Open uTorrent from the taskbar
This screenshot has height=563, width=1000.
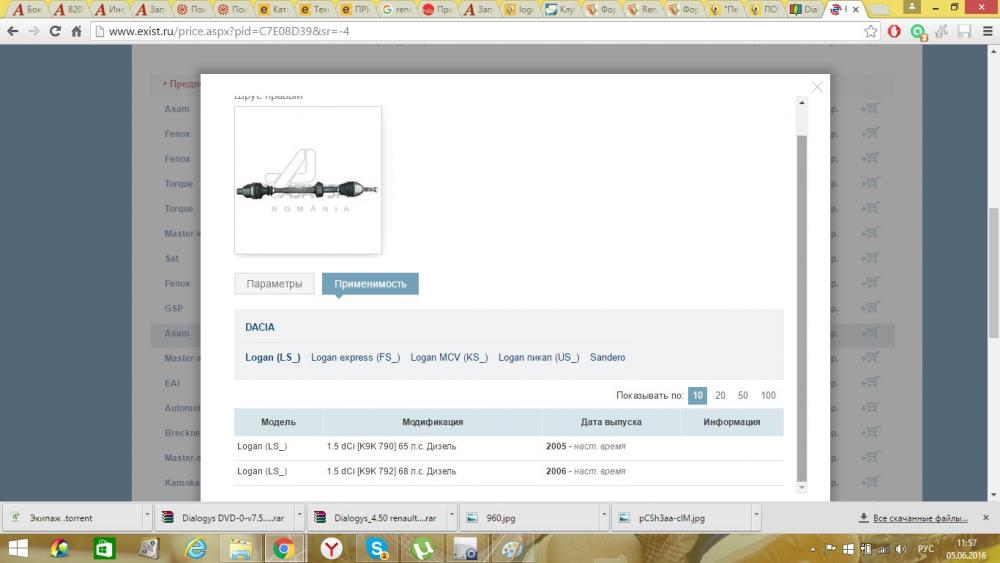pos(423,548)
